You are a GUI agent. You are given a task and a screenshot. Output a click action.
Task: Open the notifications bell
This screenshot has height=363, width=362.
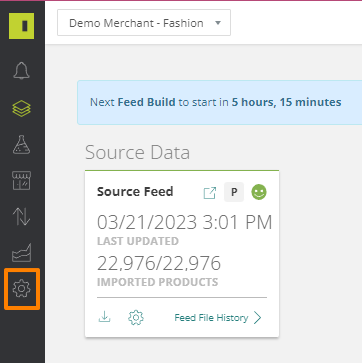tap(21, 71)
